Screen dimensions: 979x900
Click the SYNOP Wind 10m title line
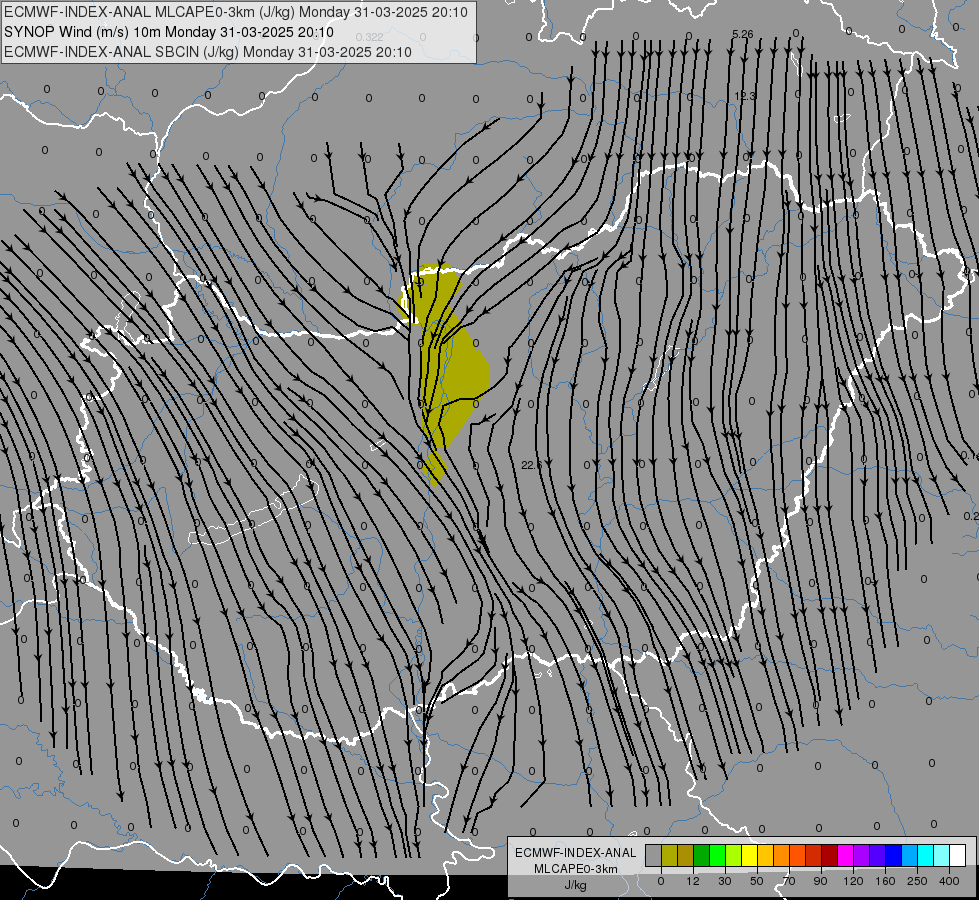[x=169, y=32]
